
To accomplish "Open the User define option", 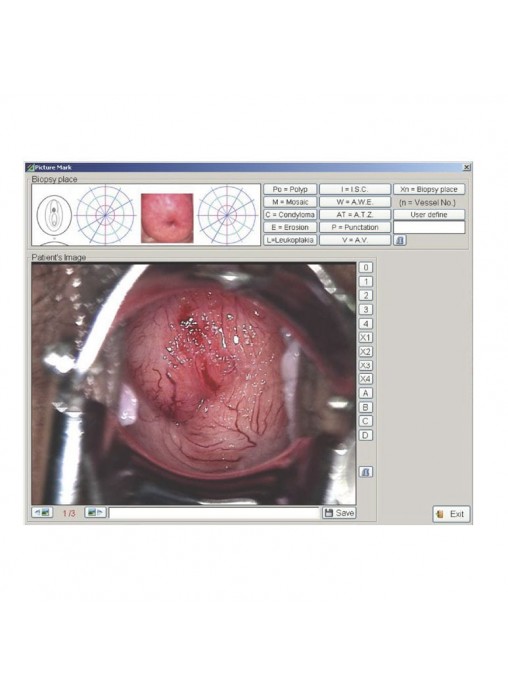I will 429,214.
